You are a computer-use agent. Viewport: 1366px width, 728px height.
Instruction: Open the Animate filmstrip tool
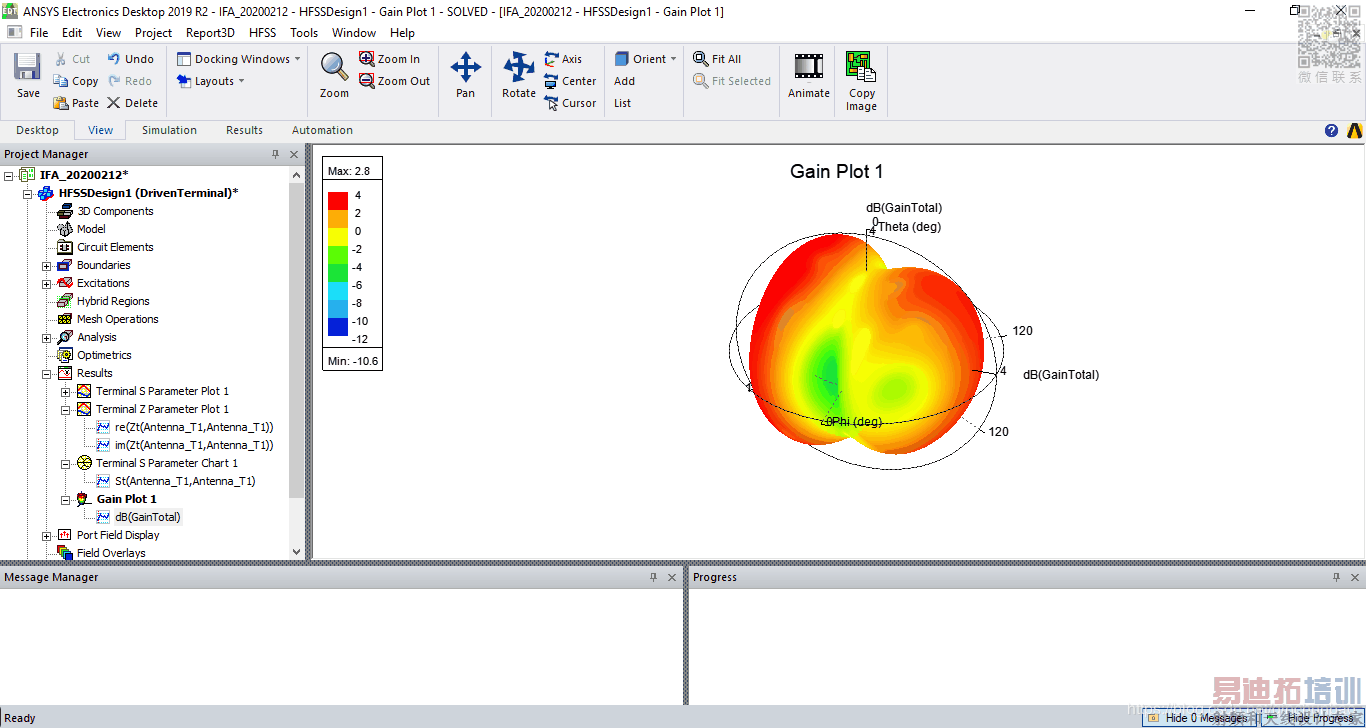[x=808, y=75]
